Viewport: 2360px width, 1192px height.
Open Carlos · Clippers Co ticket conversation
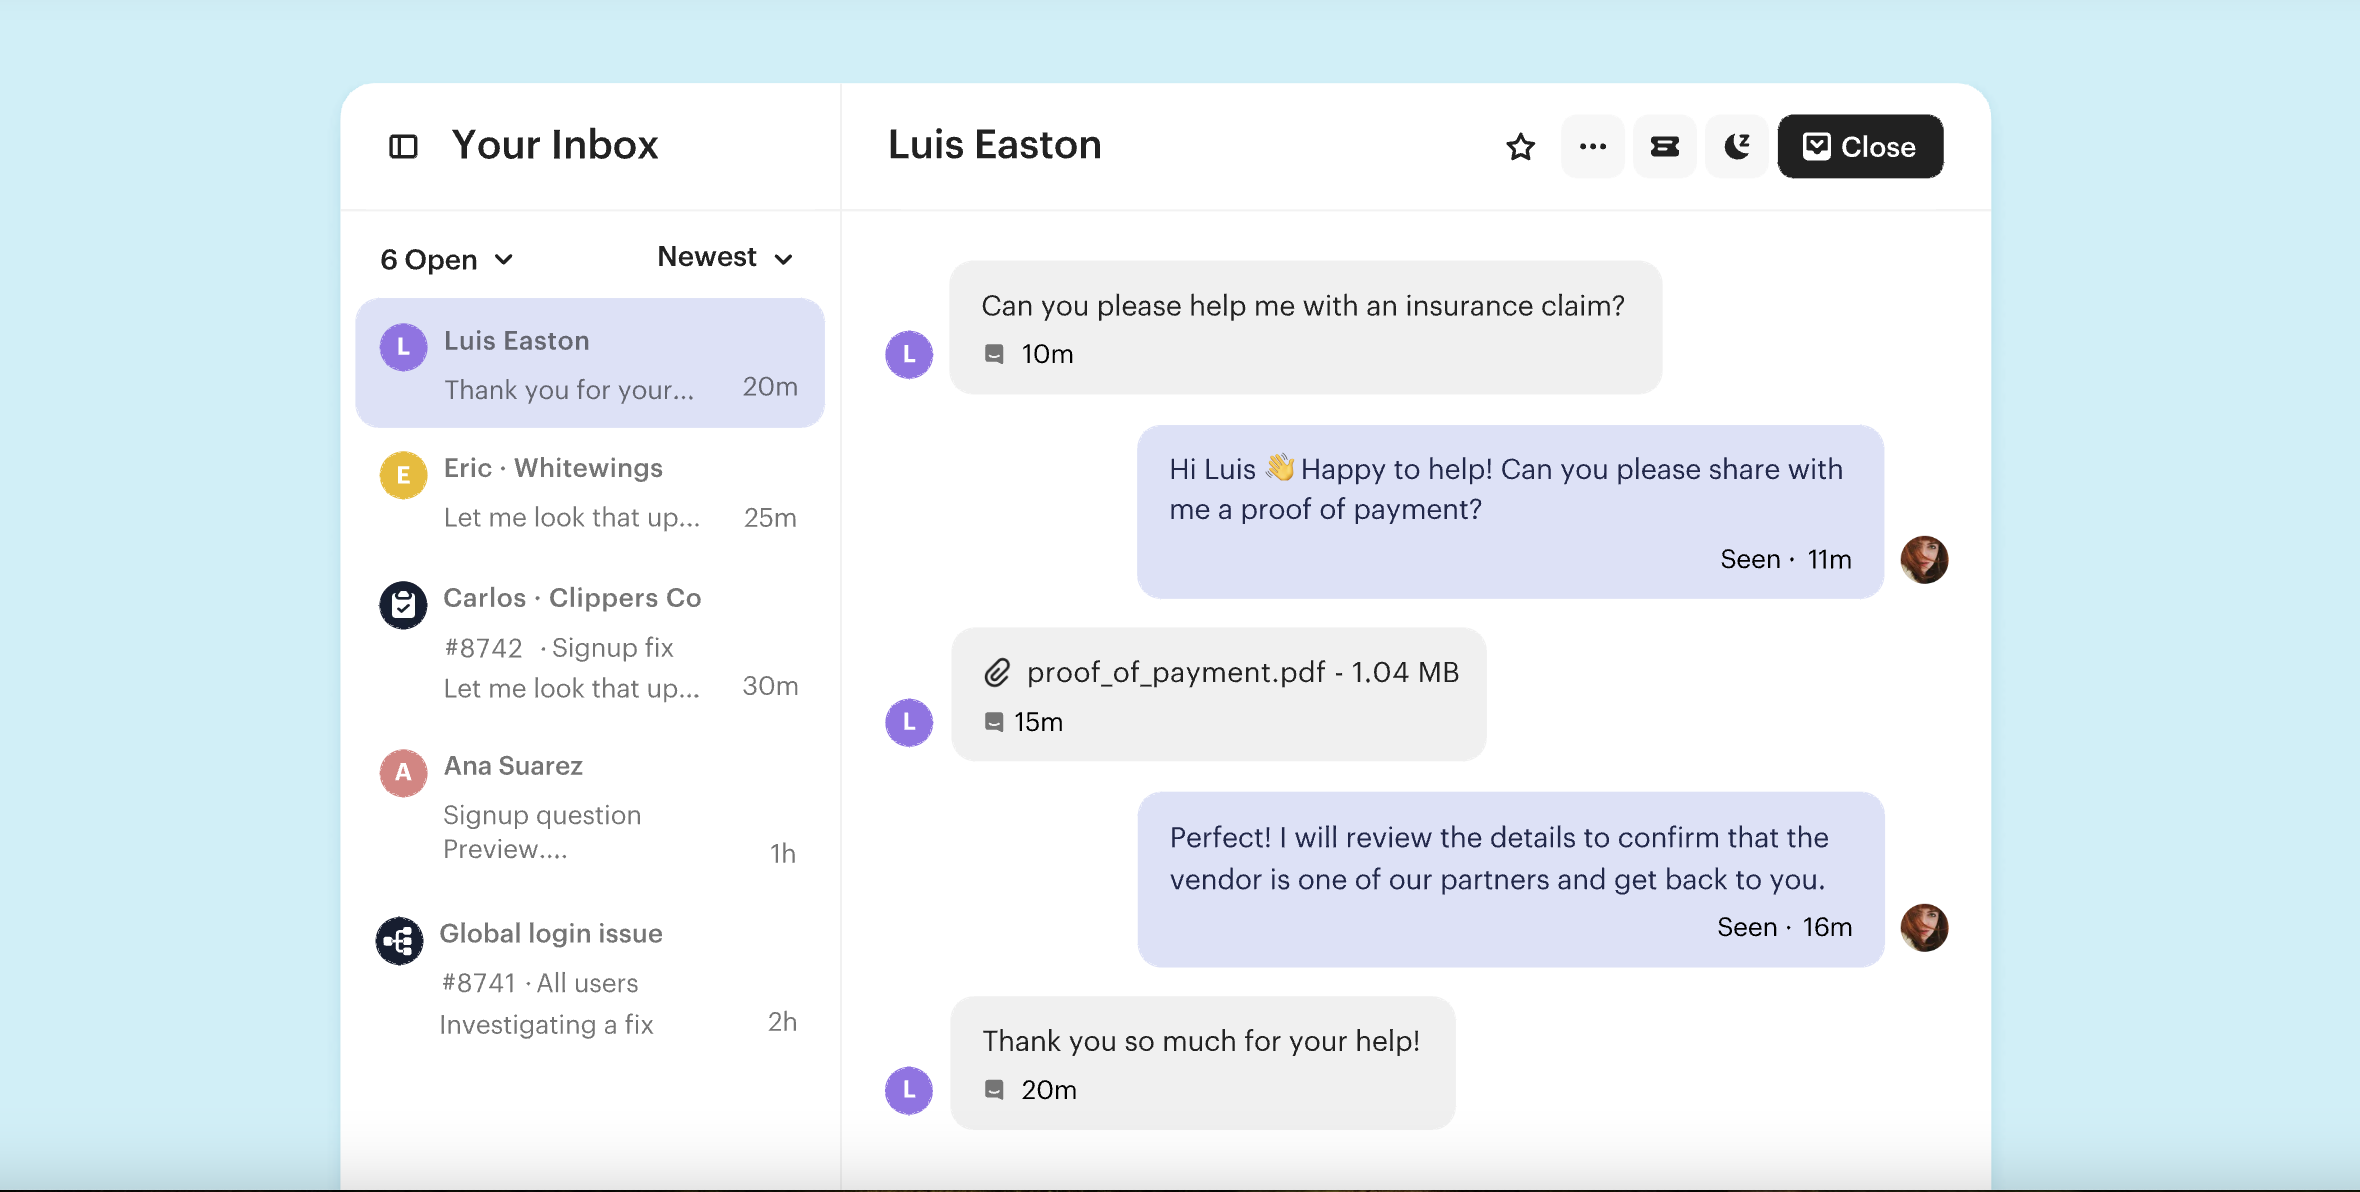pos(590,642)
